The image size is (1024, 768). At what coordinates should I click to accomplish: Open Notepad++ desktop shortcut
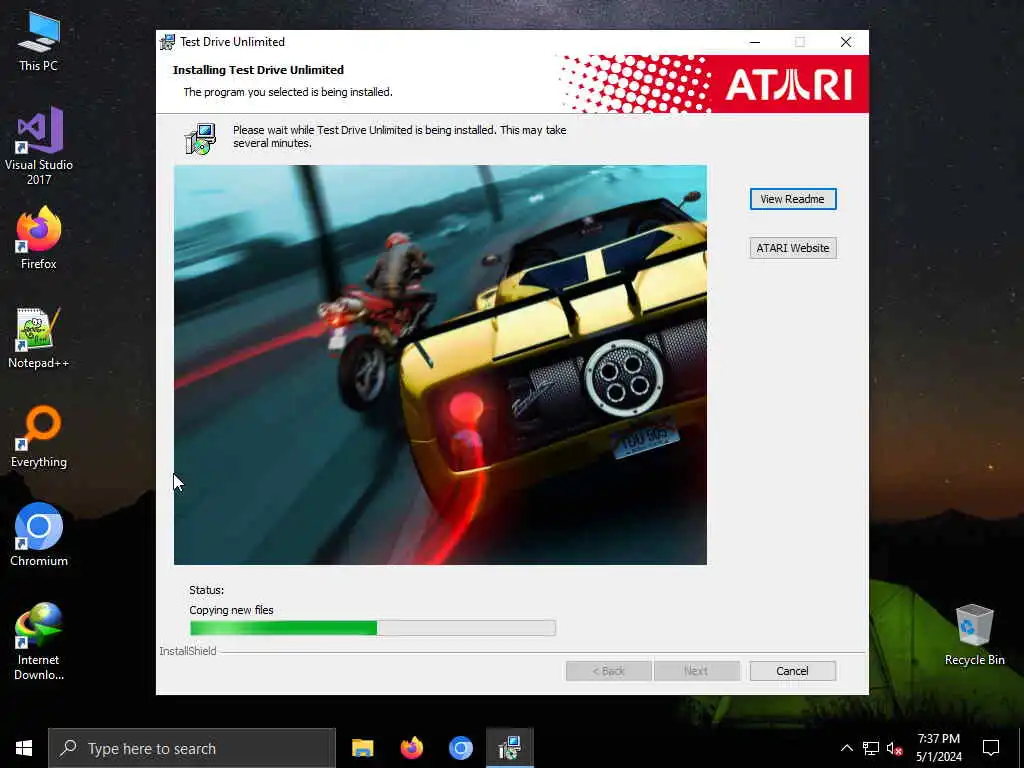click(39, 338)
